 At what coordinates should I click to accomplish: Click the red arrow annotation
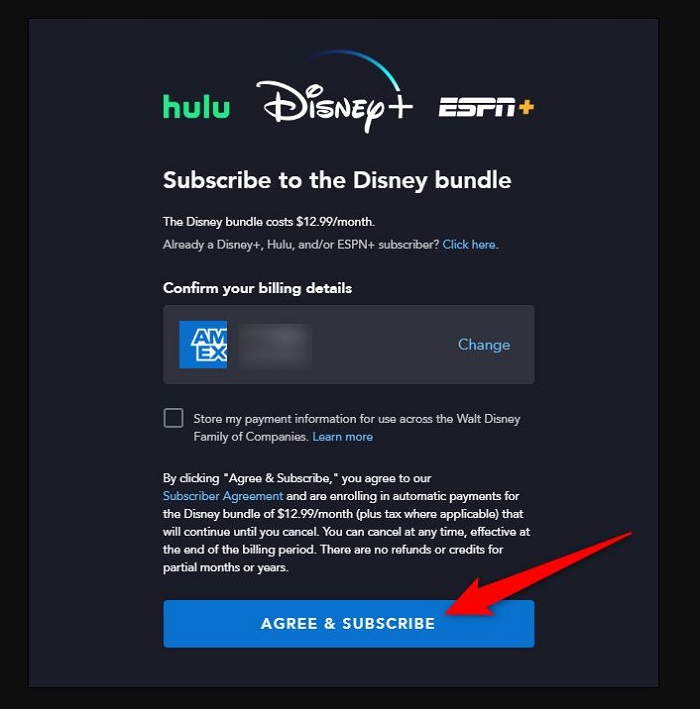coord(538,573)
